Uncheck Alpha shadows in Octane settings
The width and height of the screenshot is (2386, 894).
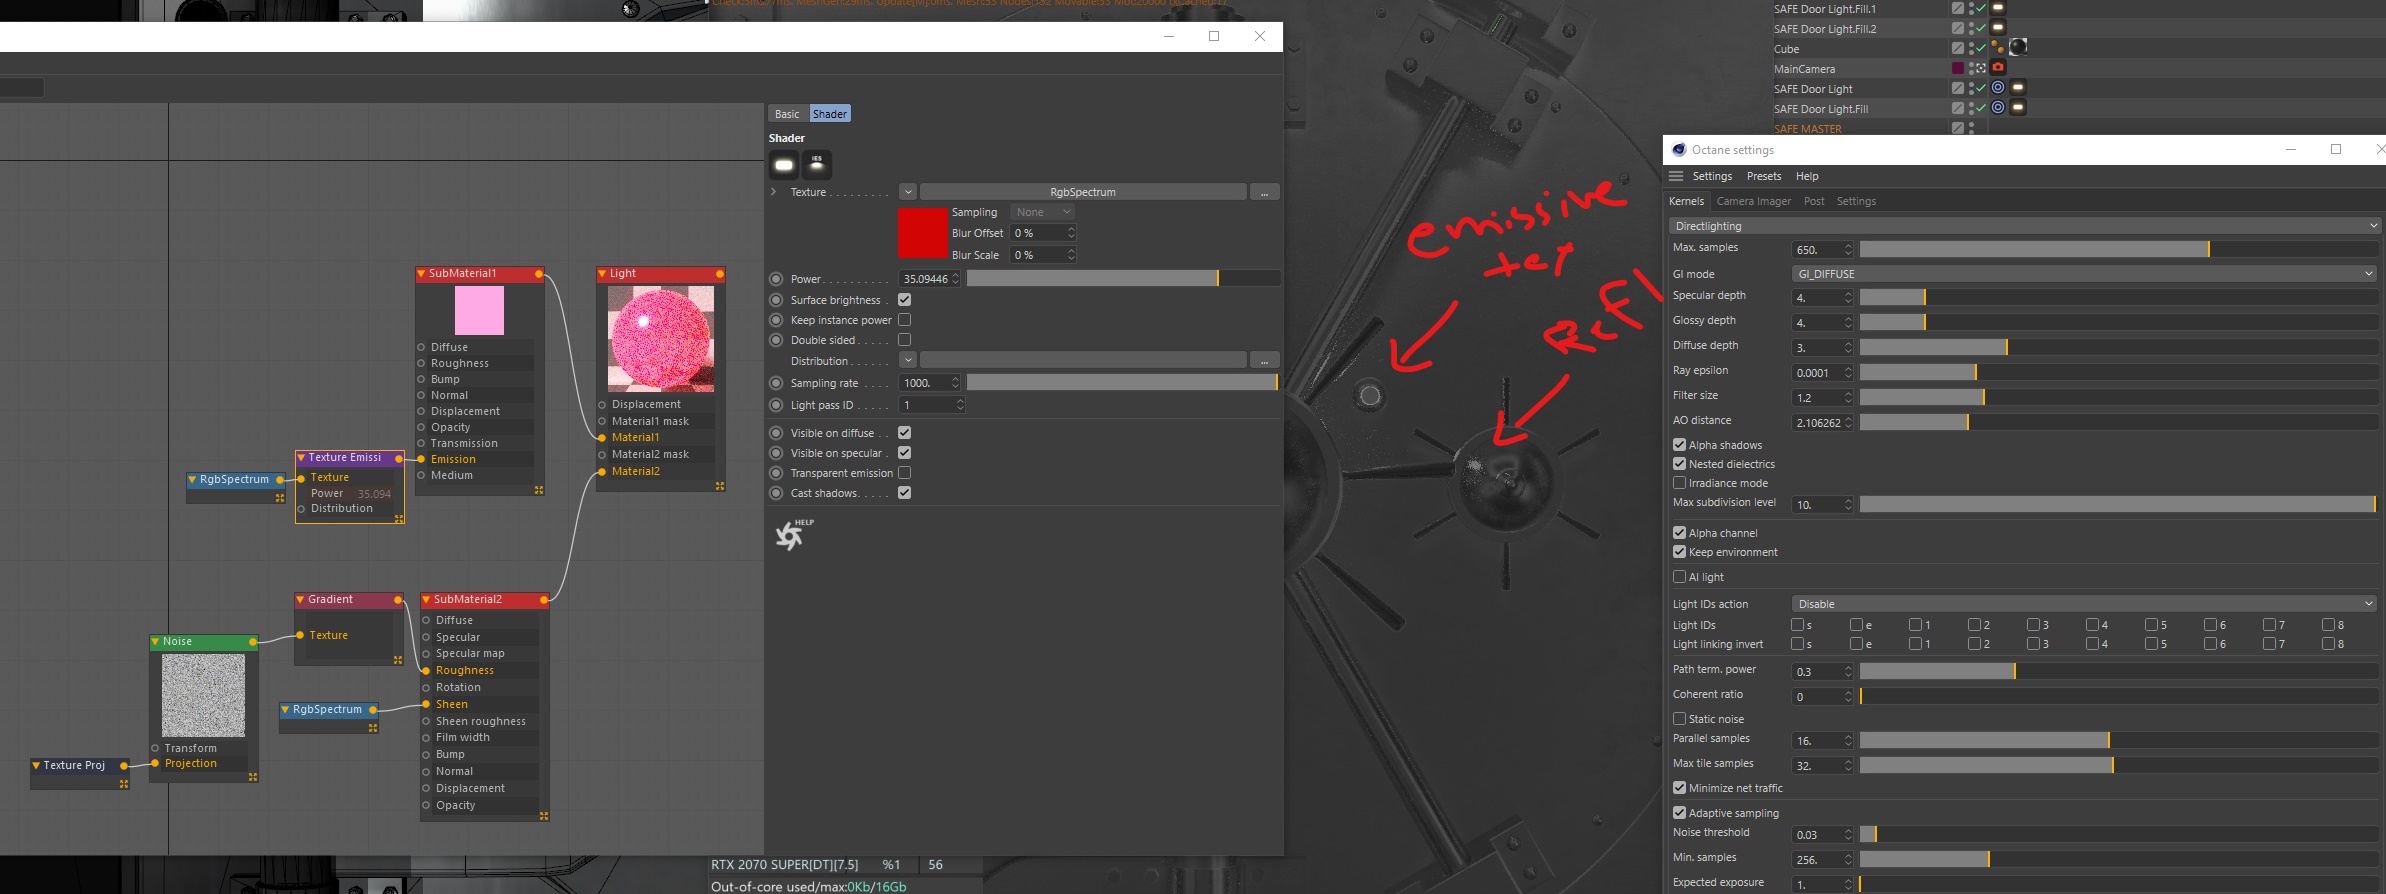pos(1680,445)
